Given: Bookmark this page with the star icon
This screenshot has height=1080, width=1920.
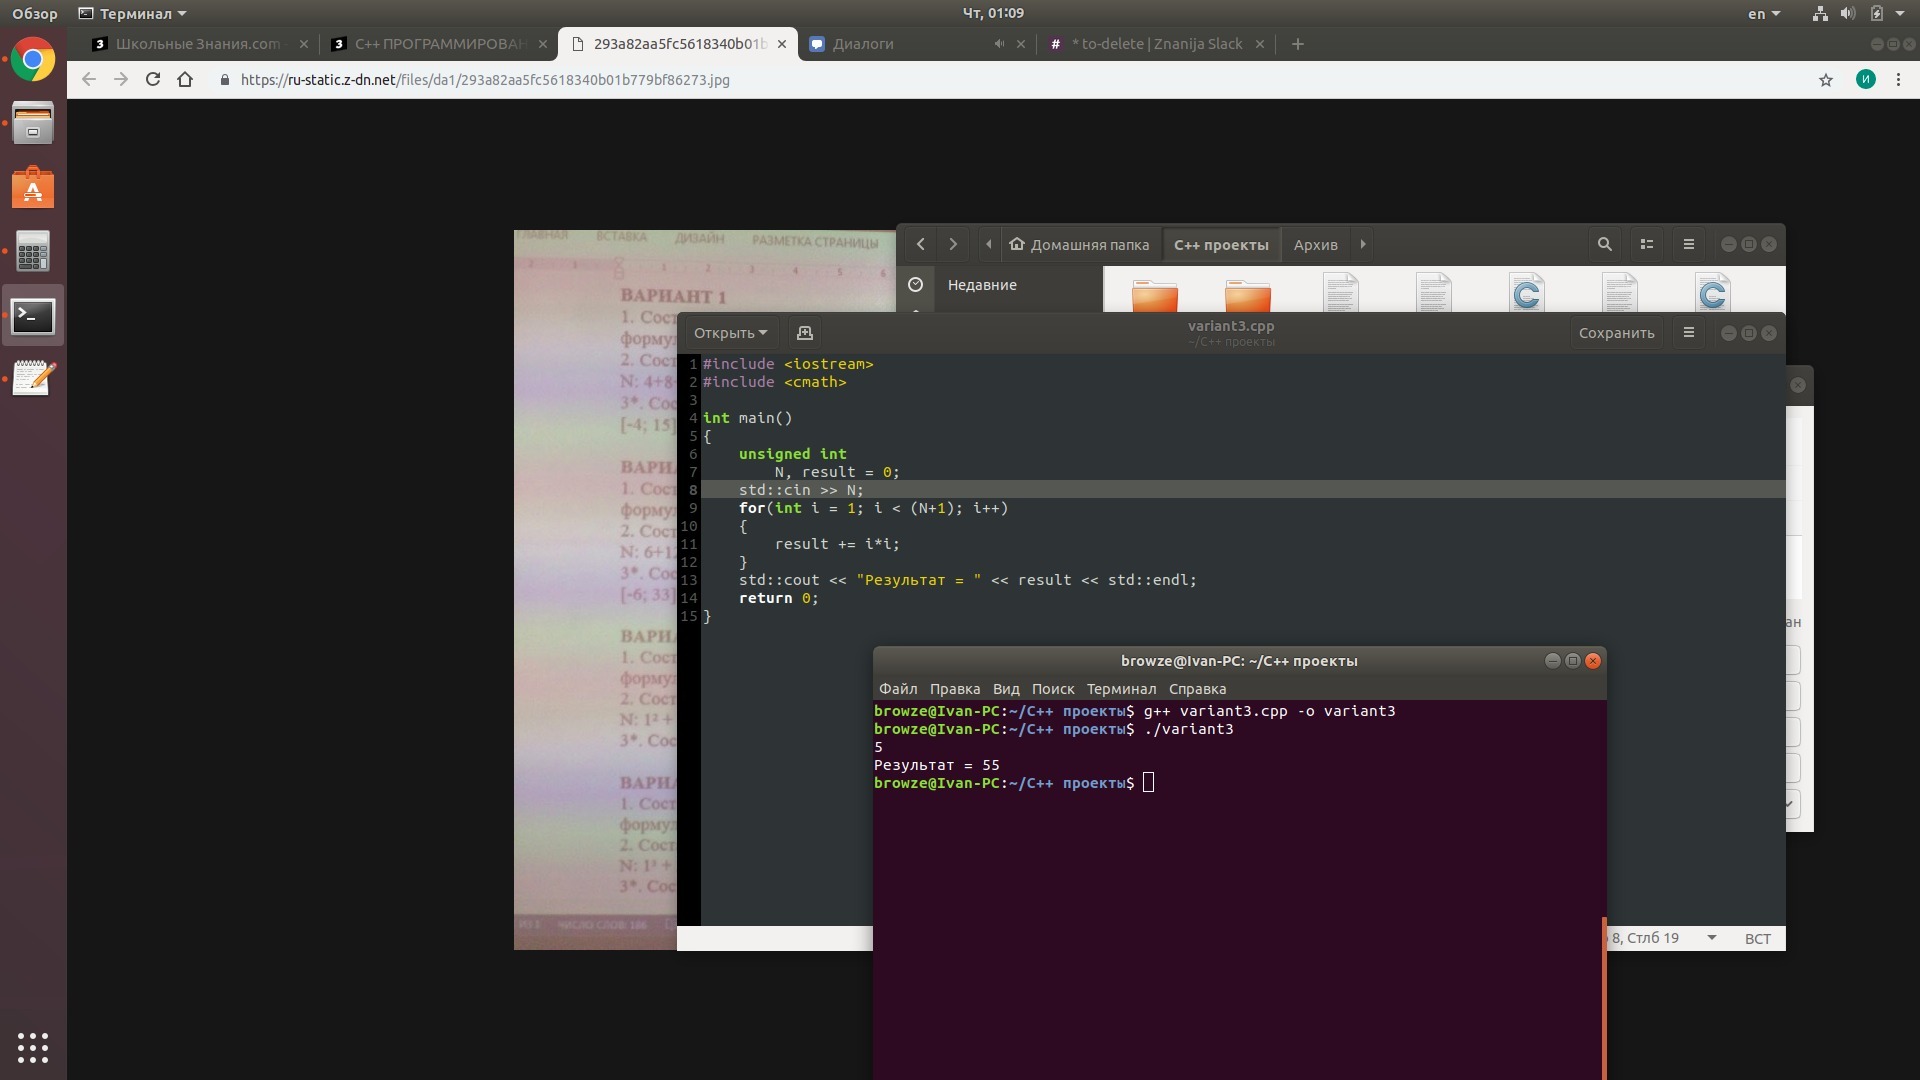Looking at the screenshot, I should (x=1826, y=80).
